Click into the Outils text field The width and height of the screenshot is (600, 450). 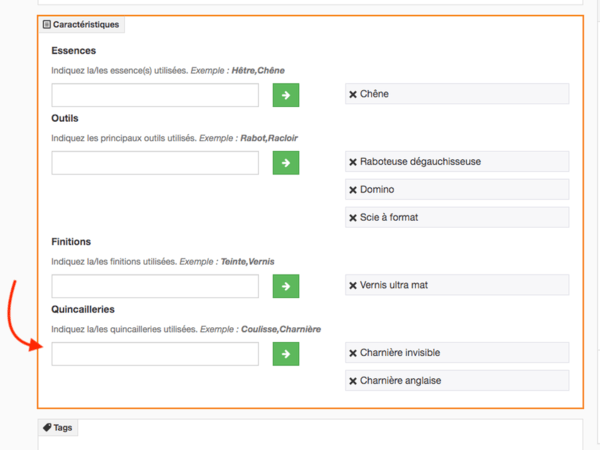[x=155, y=163]
